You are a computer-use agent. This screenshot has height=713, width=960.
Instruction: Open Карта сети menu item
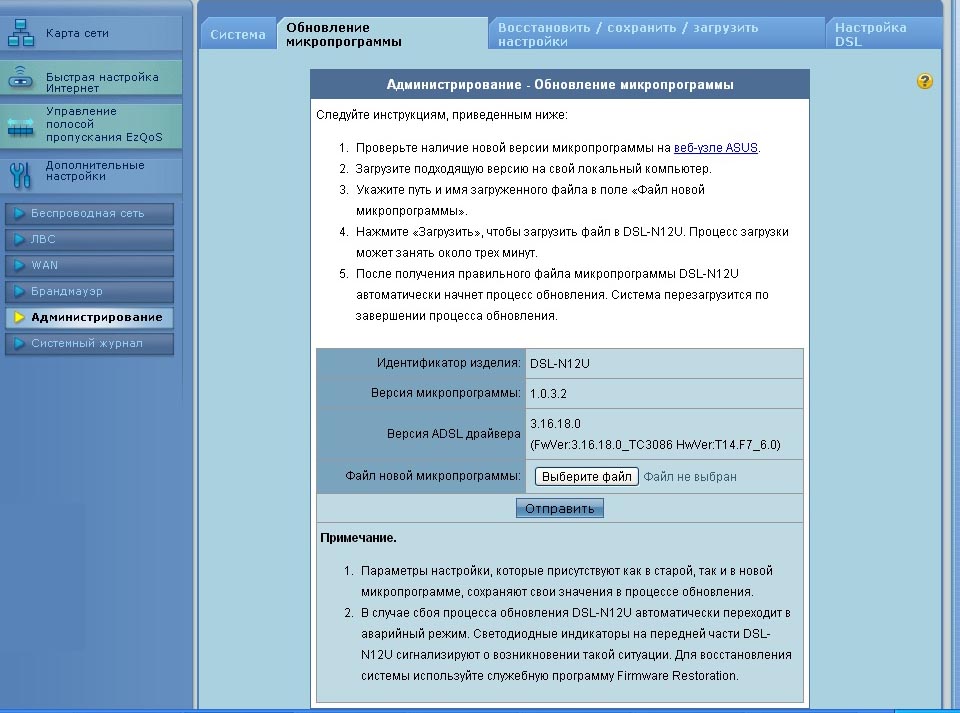click(91, 33)
